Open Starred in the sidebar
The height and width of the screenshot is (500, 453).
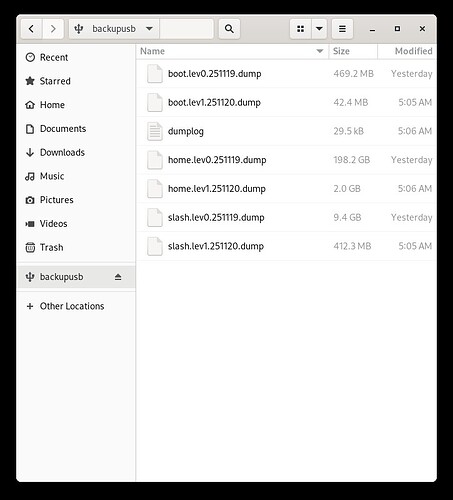(76, 81)
